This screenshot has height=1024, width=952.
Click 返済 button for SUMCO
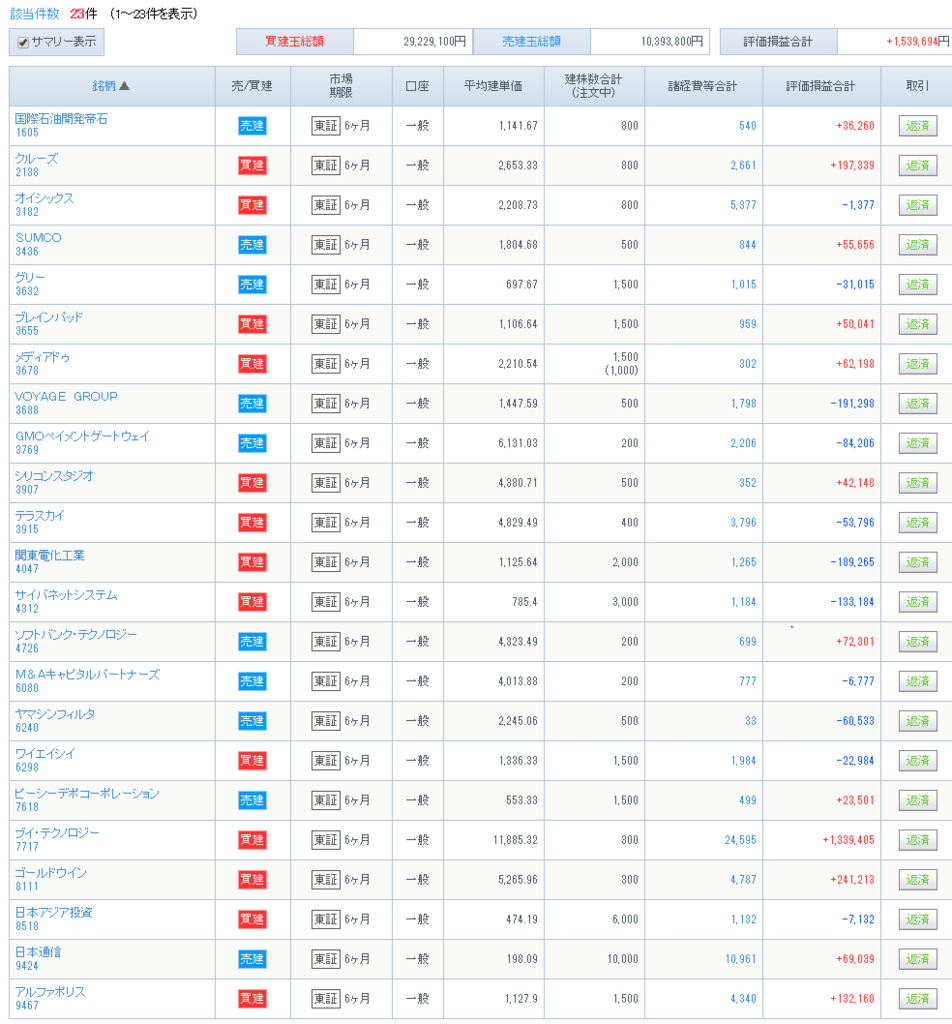(917, 245)
